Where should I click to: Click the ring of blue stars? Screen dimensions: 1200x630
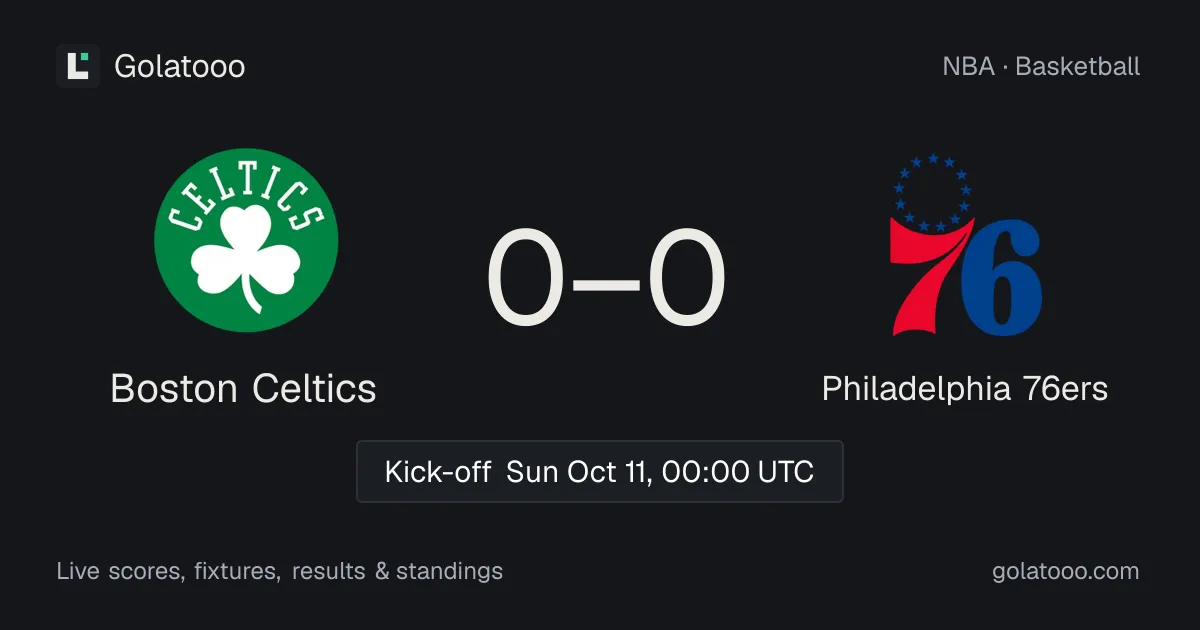click(933, 192)
